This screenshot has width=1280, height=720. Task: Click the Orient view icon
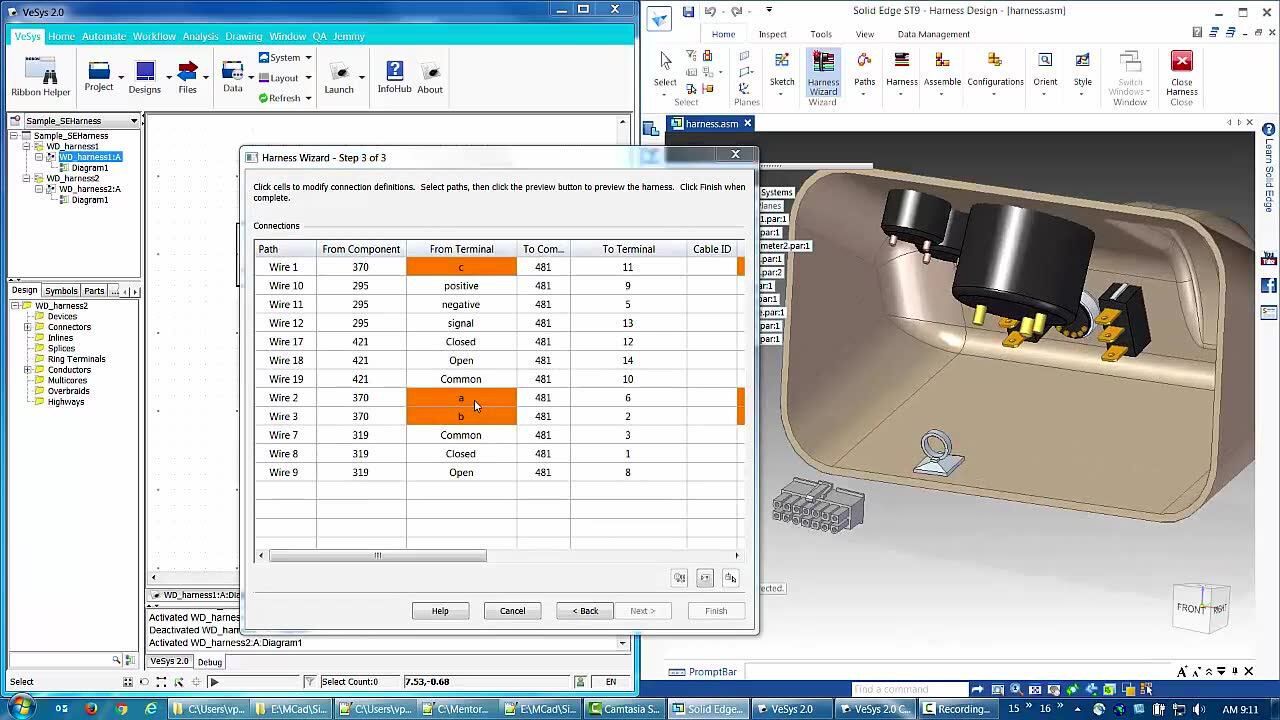[1044, 68]
